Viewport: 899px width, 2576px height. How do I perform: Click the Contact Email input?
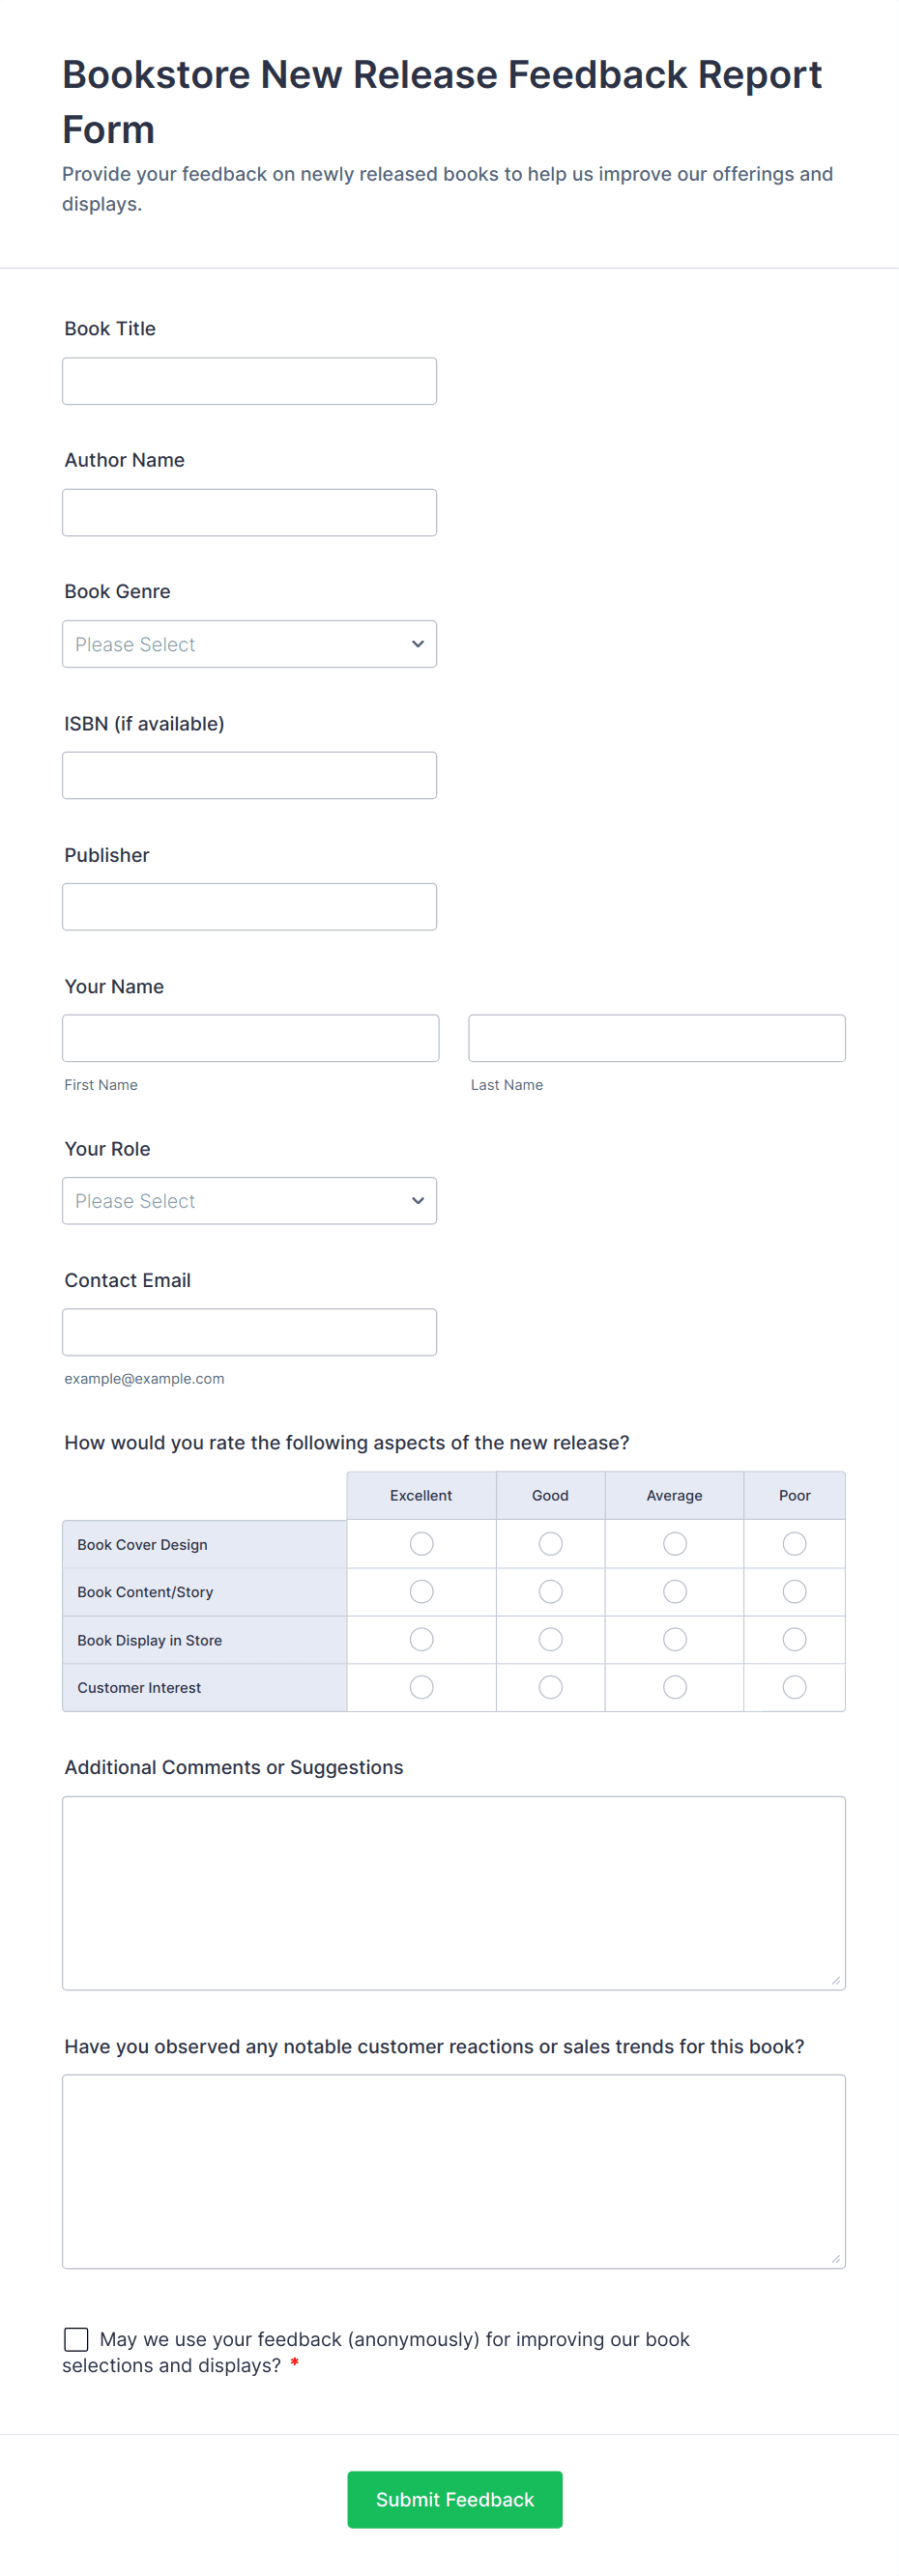pyautogui.click(x=249, y=1331)
